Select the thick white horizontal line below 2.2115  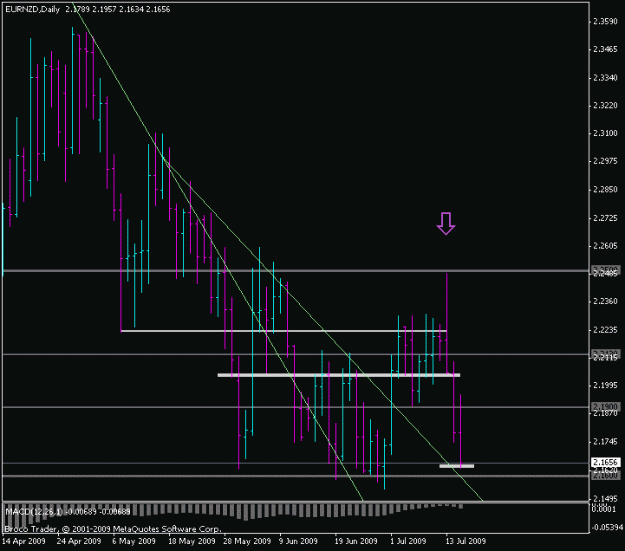(339, 375)
